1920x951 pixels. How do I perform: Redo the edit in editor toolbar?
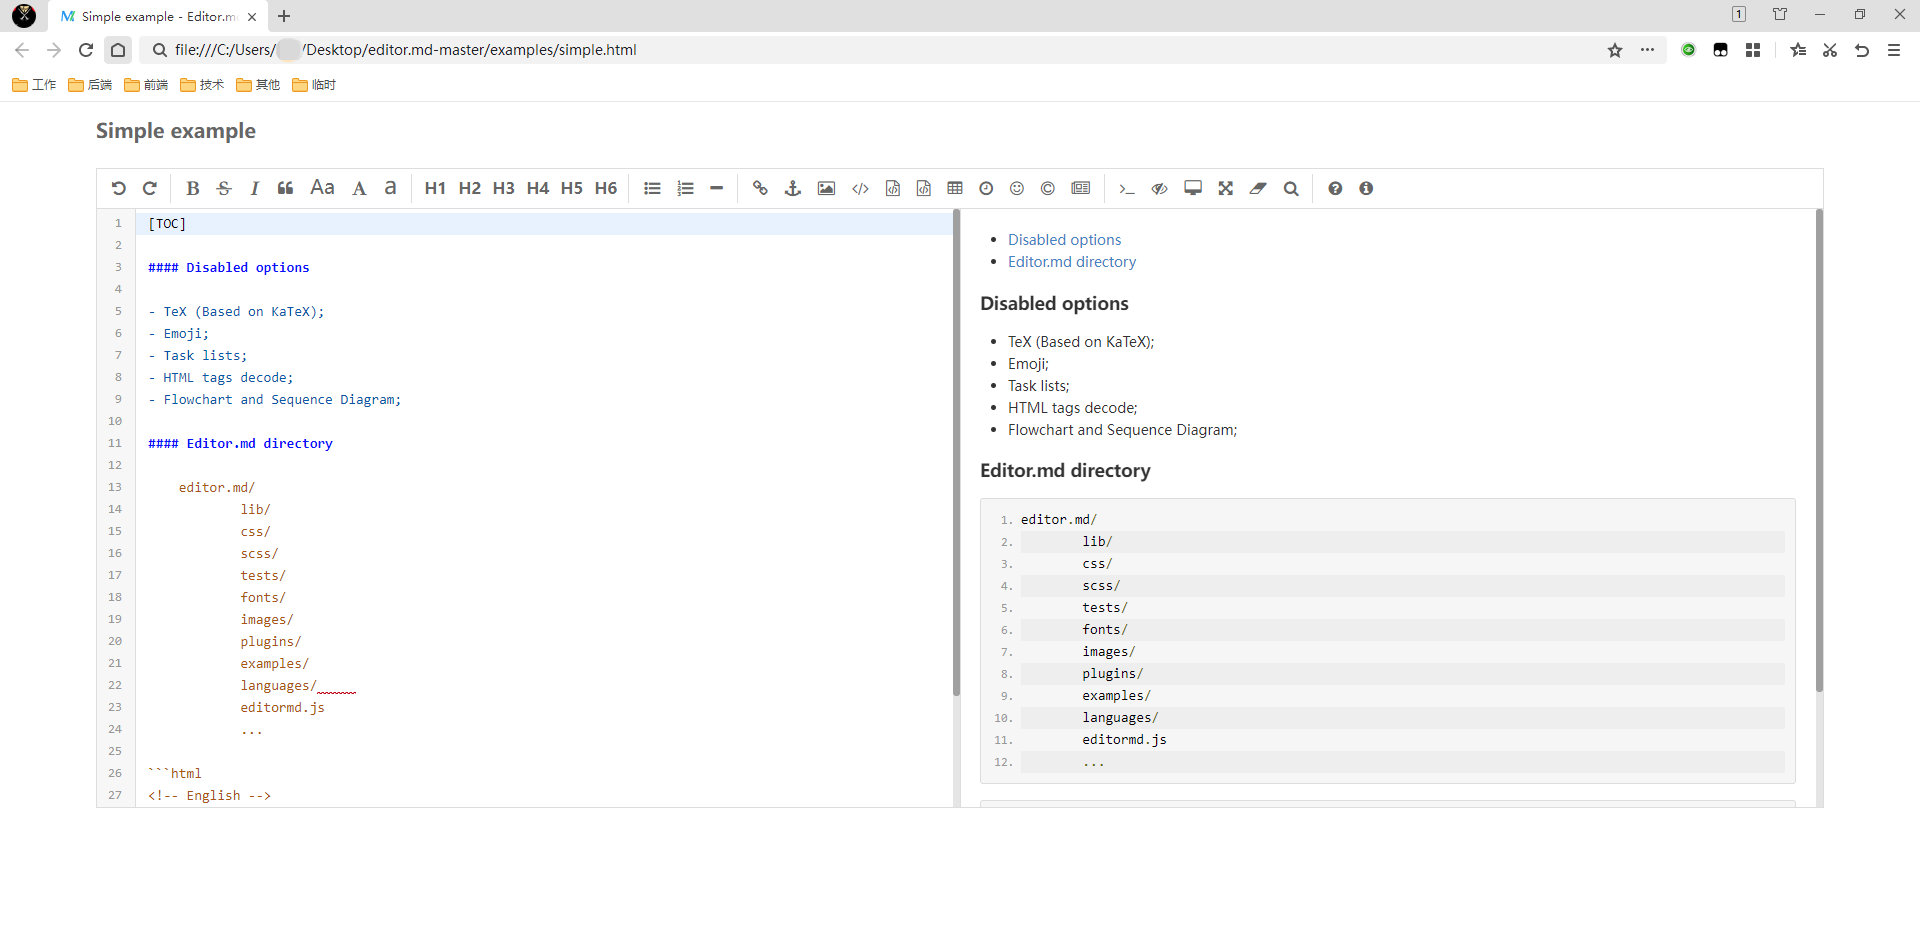pyautogui.click(x=150, y=188)
